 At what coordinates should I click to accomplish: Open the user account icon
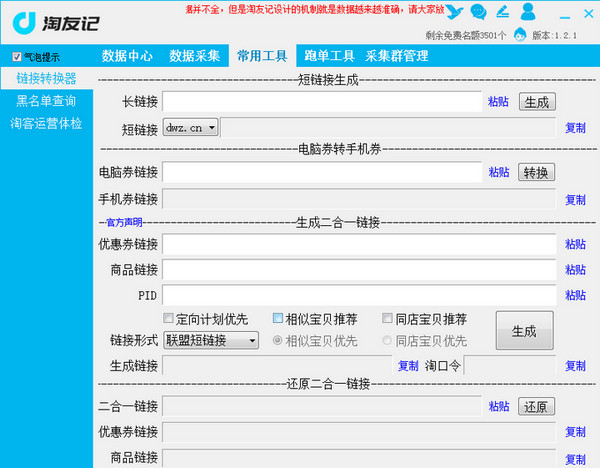[x=528, y=12]
